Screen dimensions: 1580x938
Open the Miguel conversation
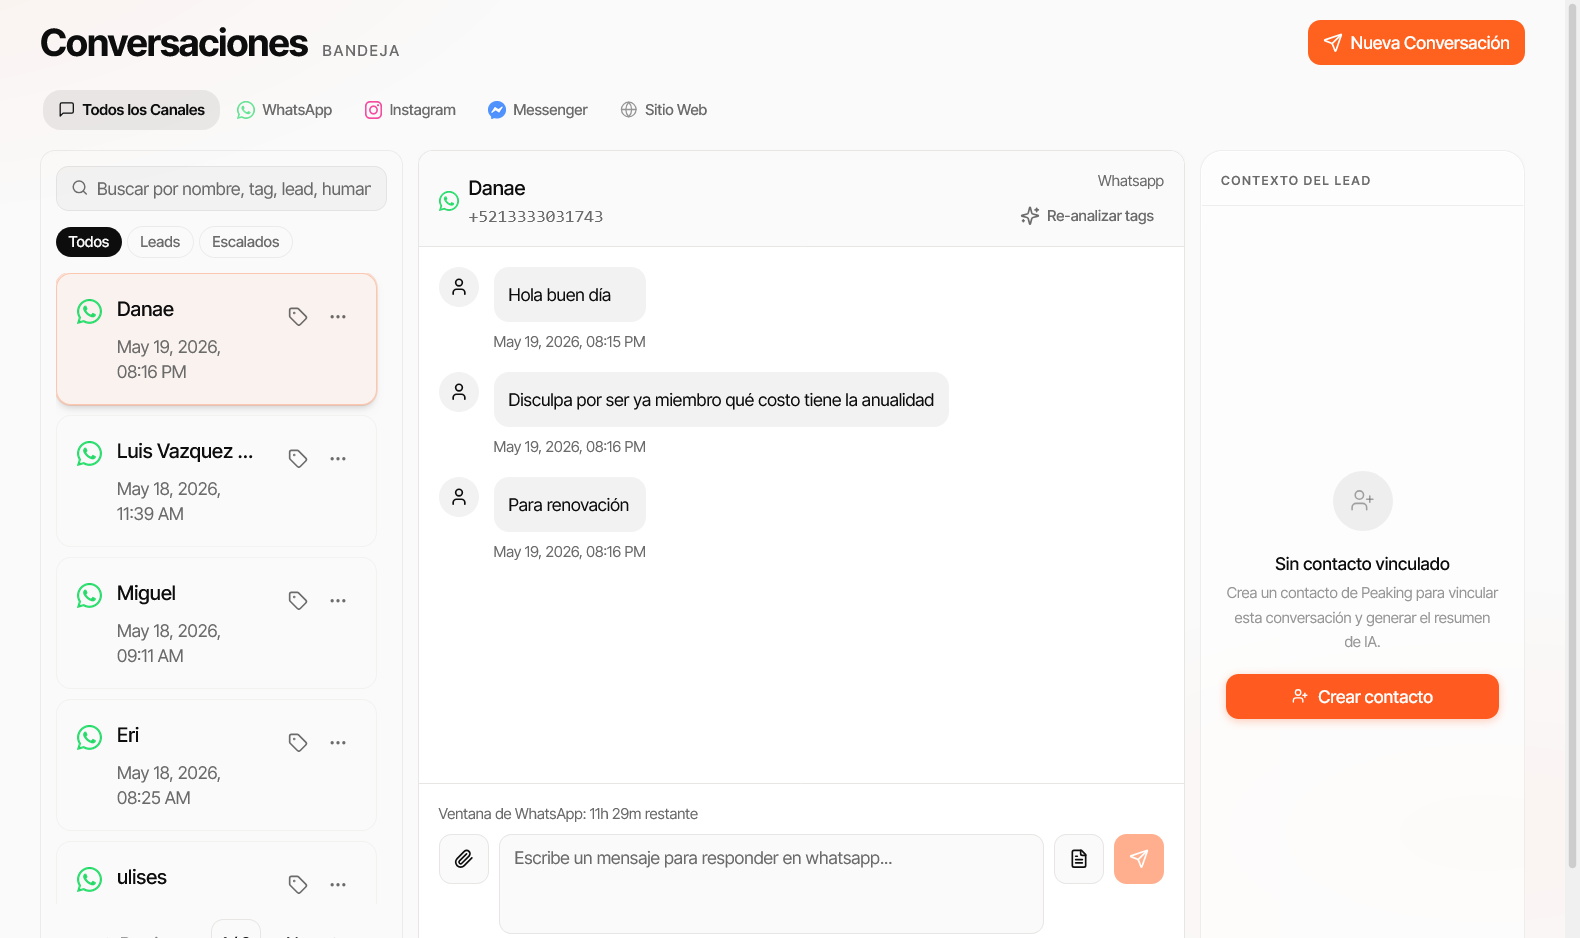pos(216,623)
